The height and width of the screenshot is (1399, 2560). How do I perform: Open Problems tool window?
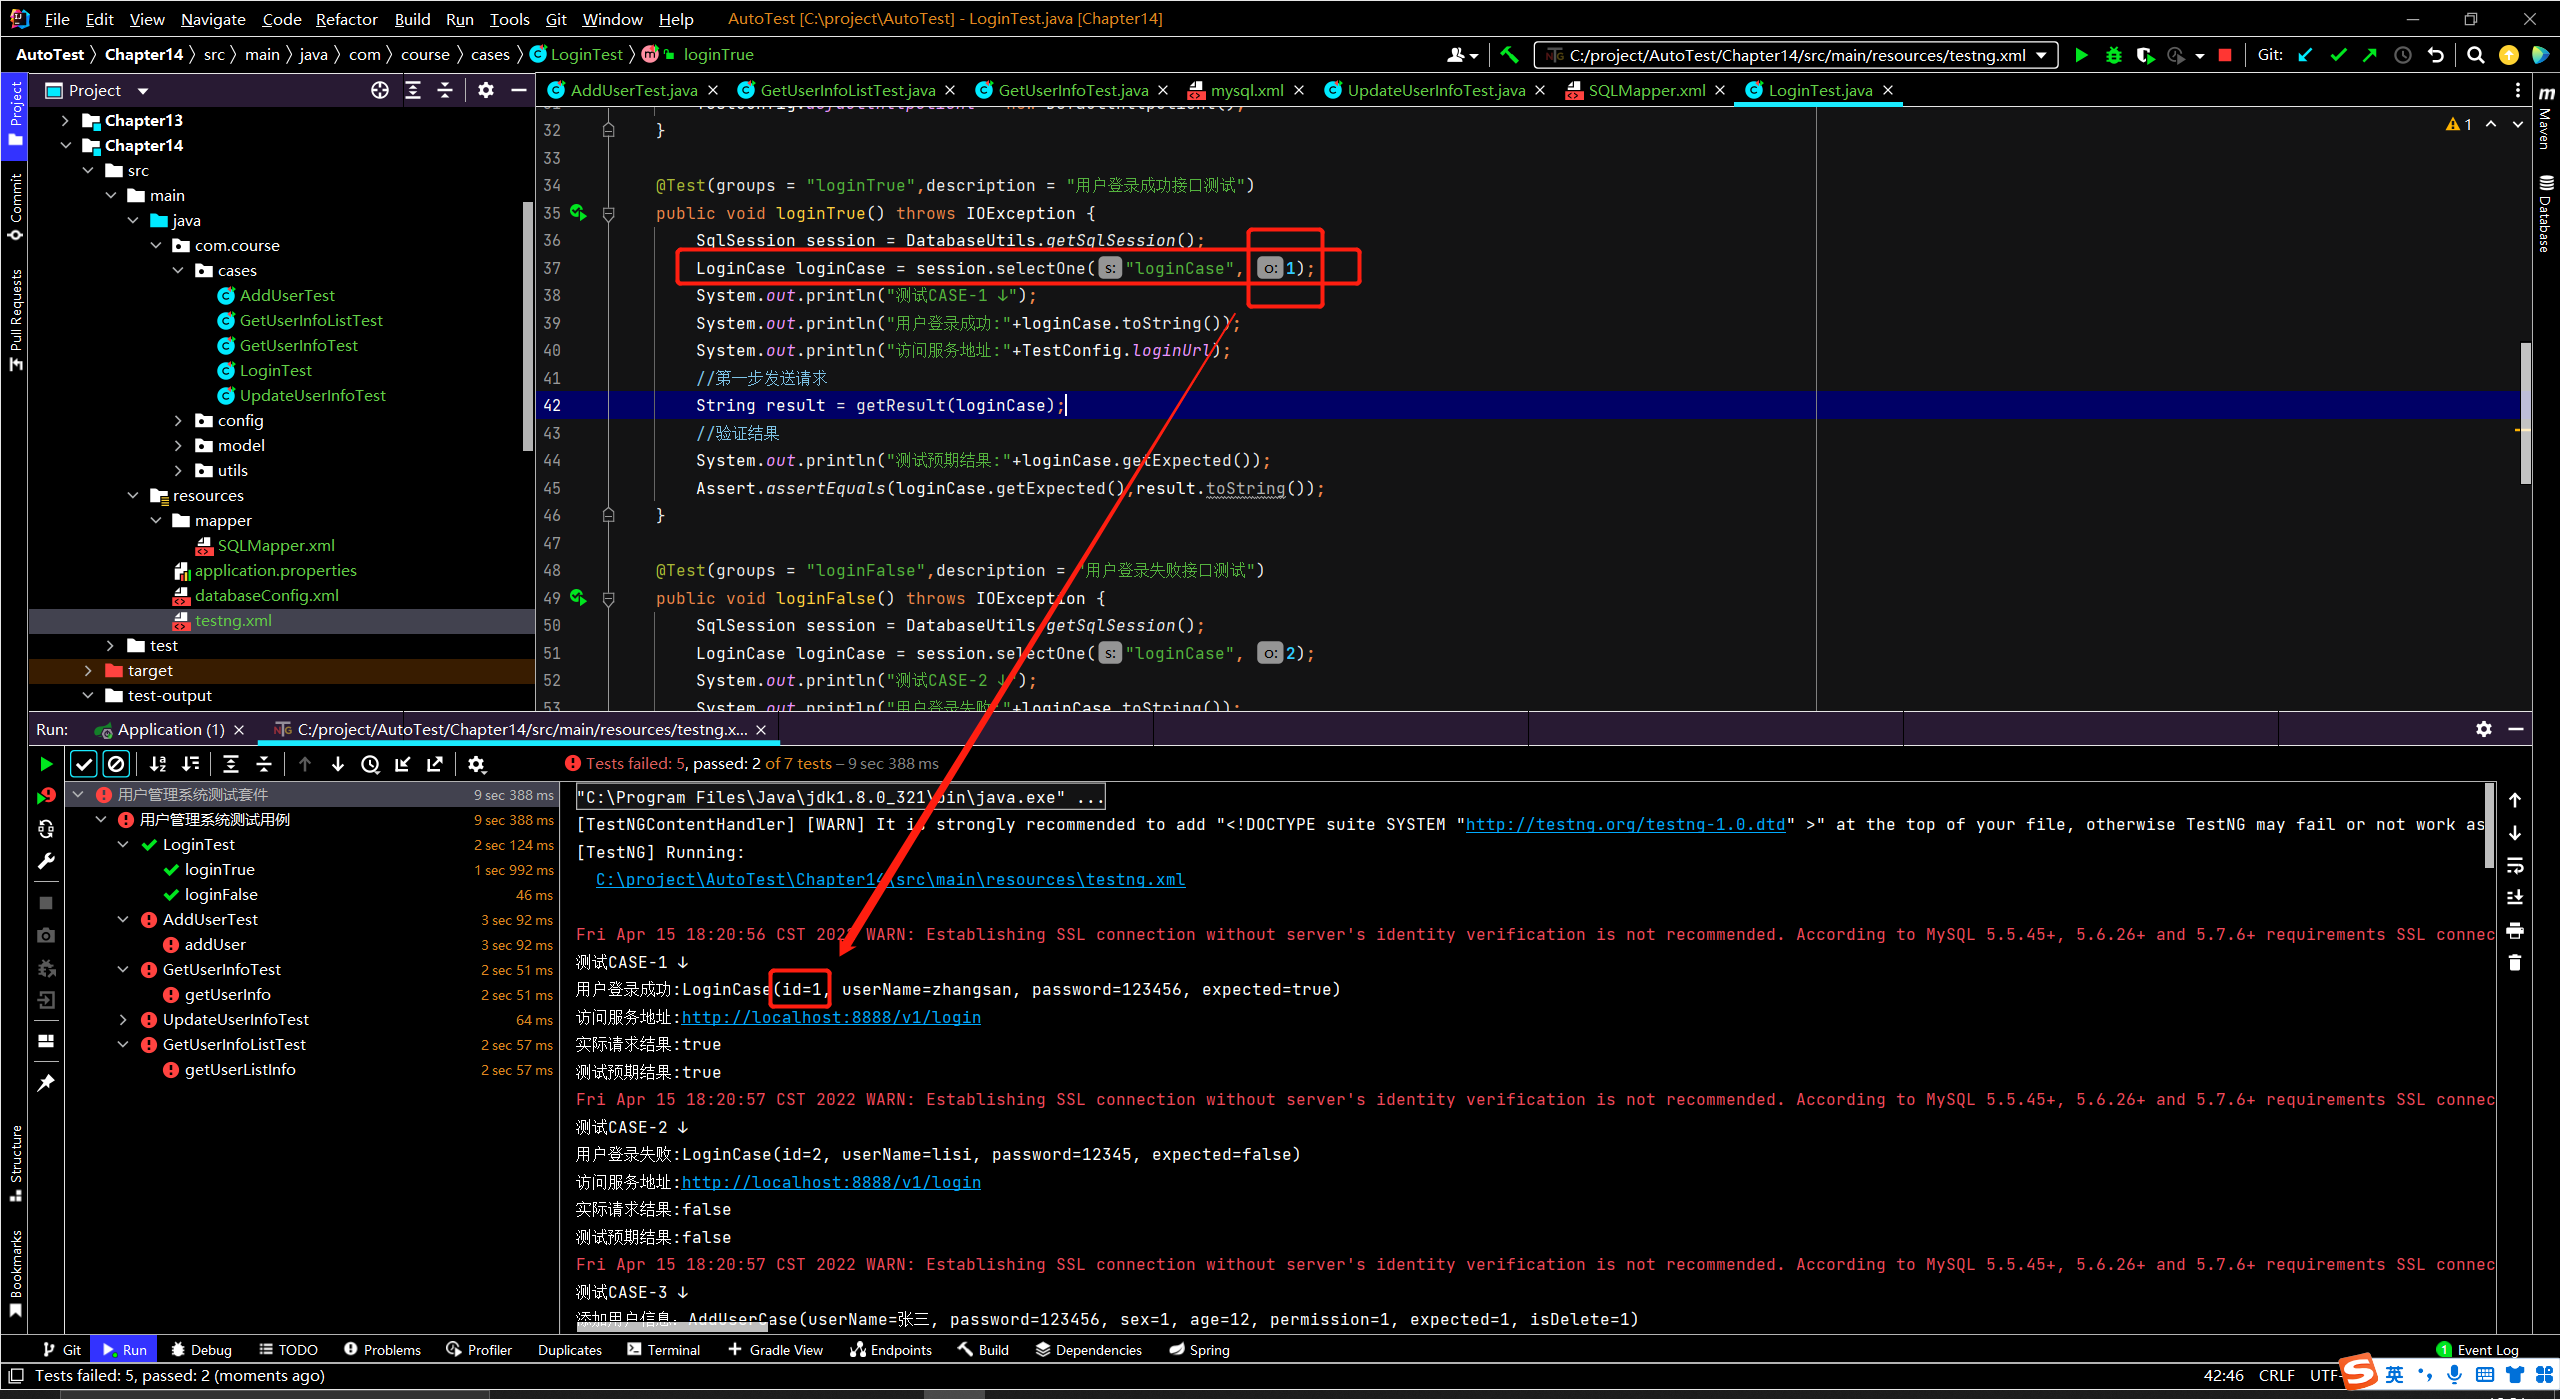(383, 1350)
